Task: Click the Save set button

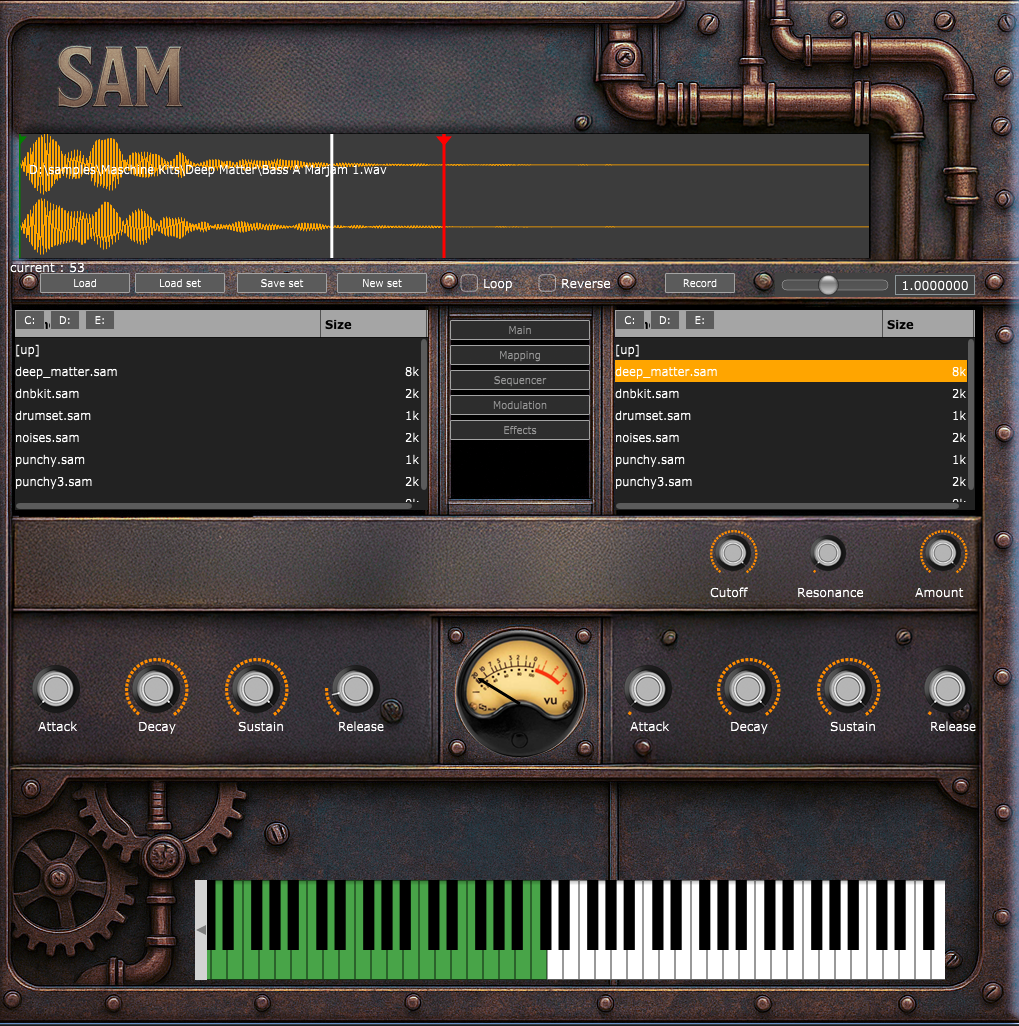Action: tap(281, 283)
